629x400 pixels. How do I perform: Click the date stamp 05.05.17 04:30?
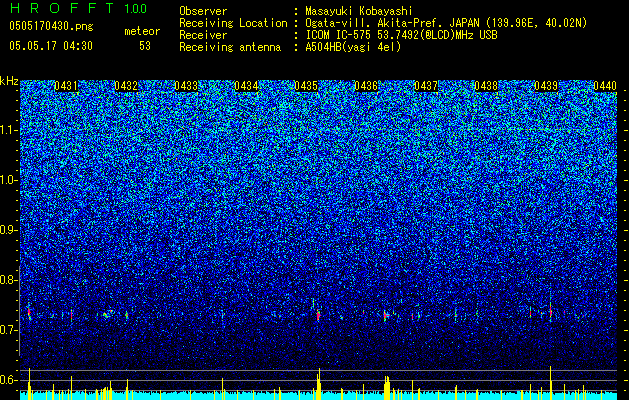[51, 46]
